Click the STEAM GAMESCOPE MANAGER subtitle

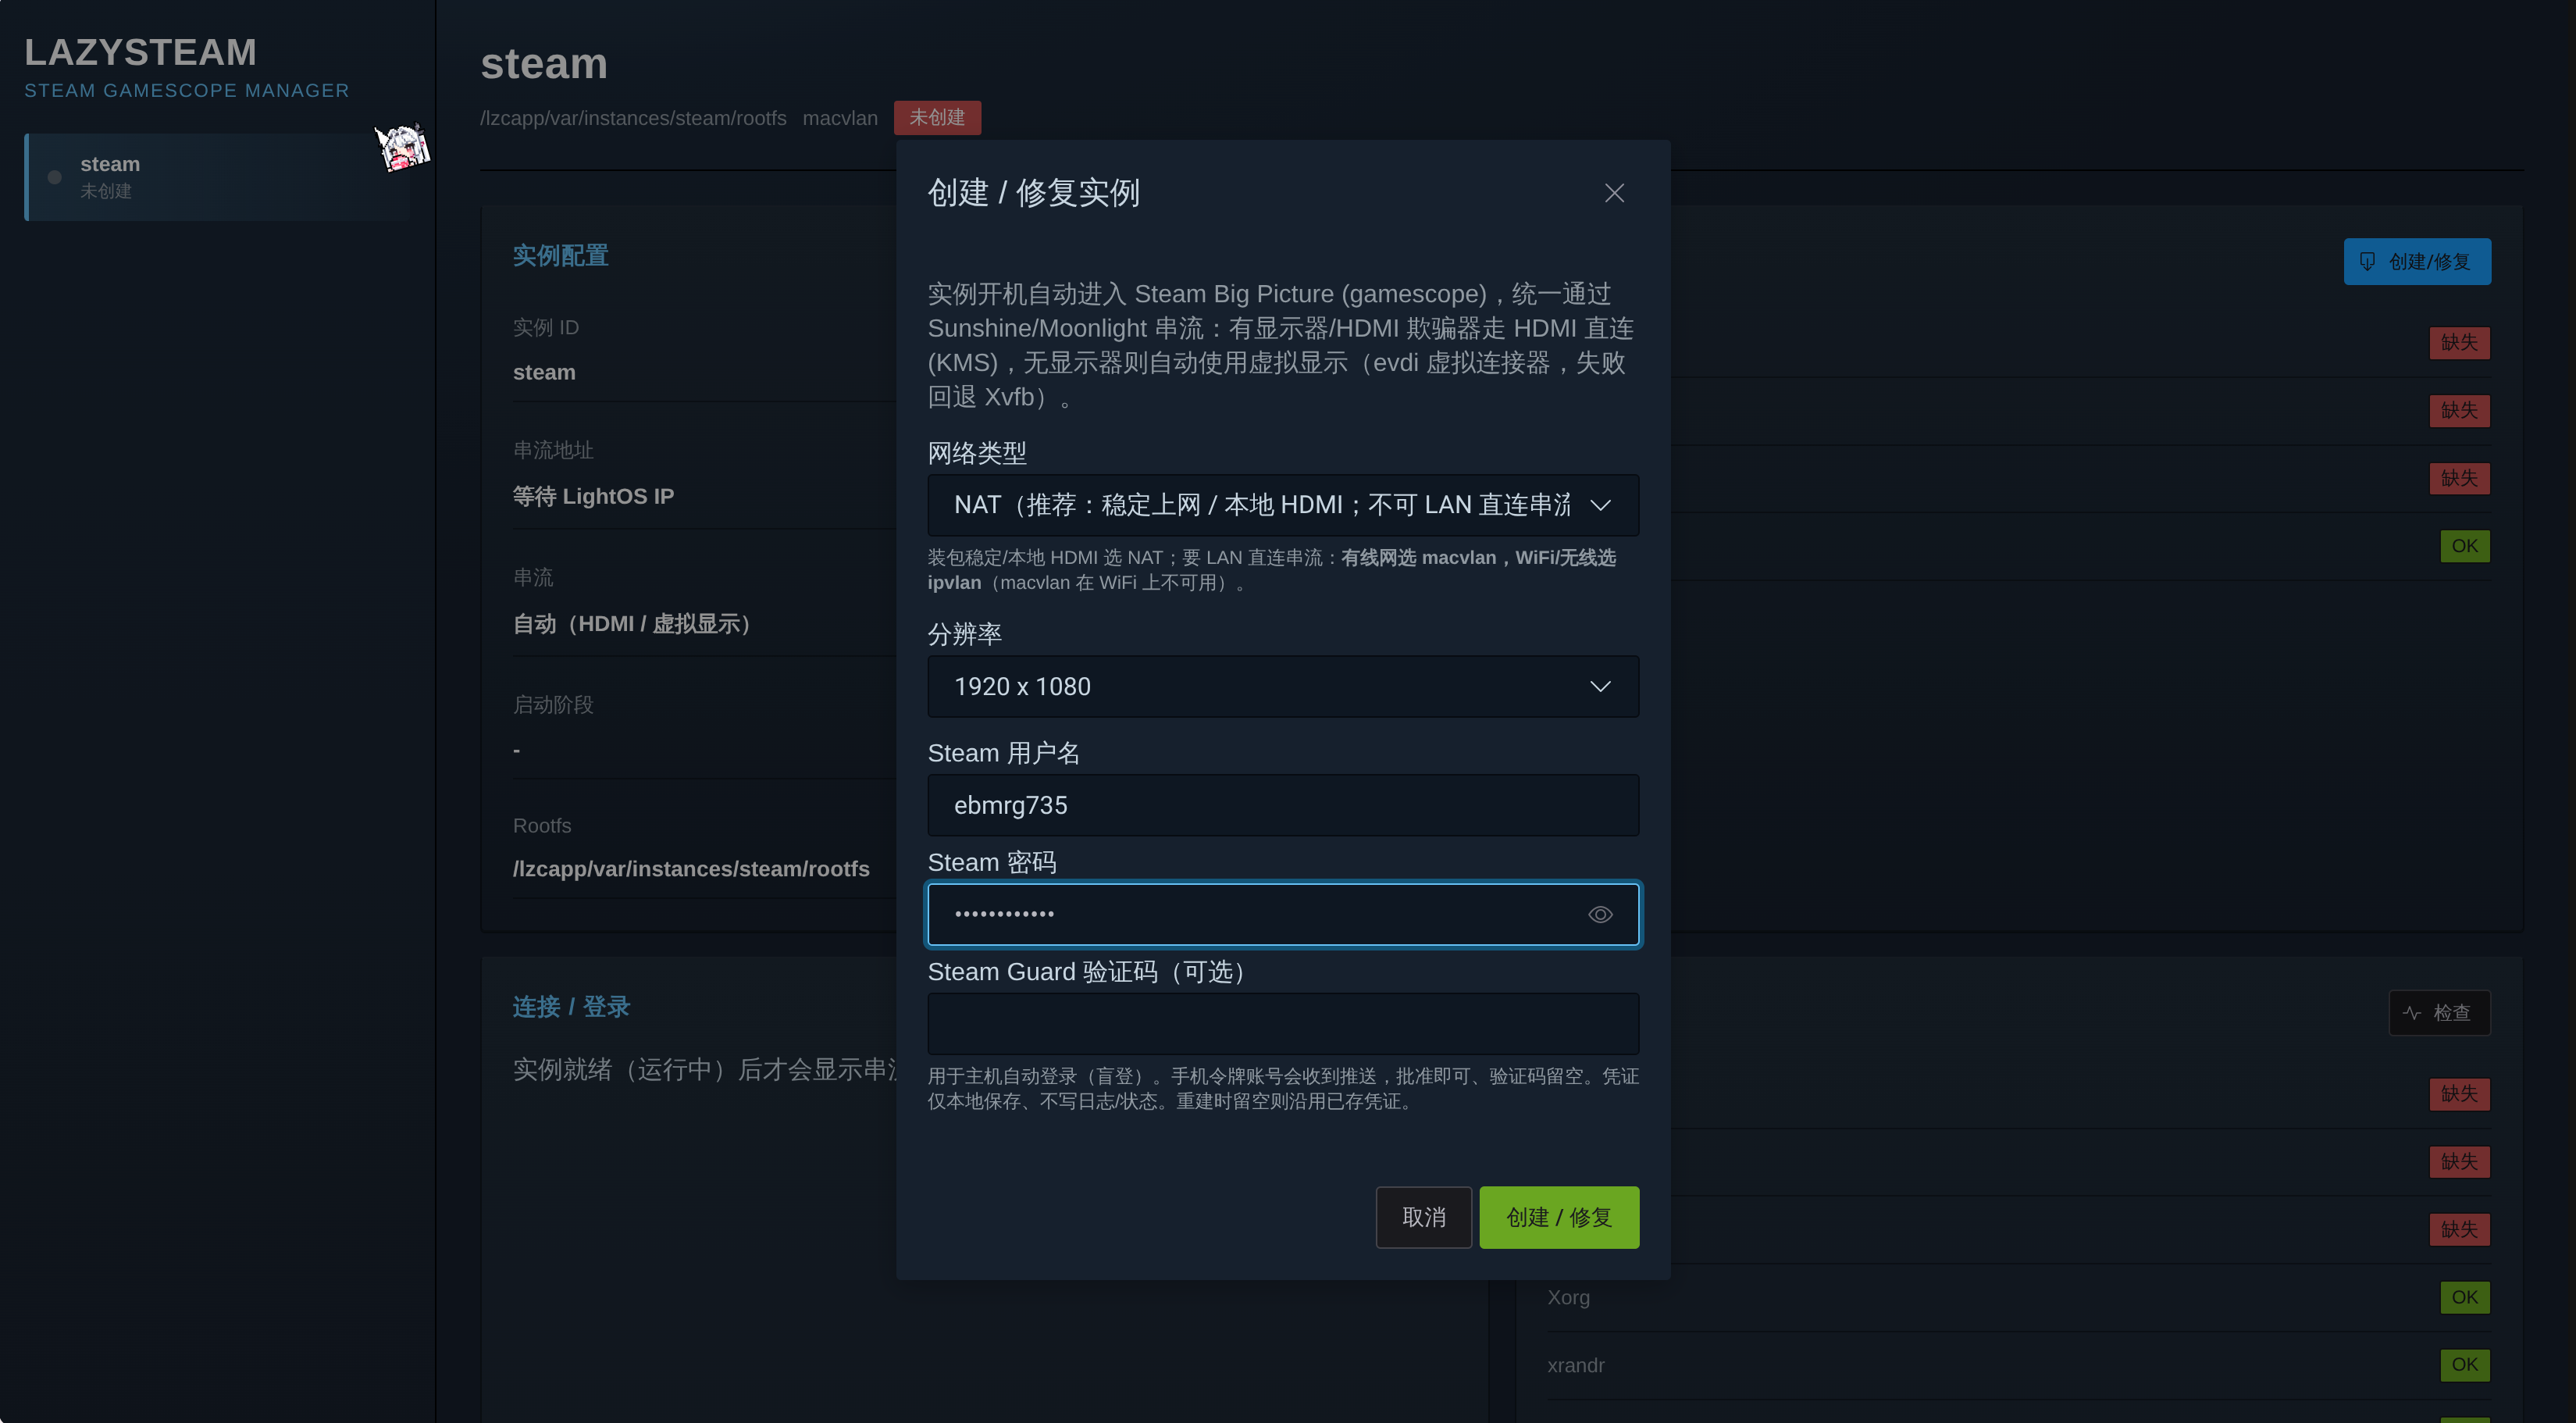click(187, 90)
